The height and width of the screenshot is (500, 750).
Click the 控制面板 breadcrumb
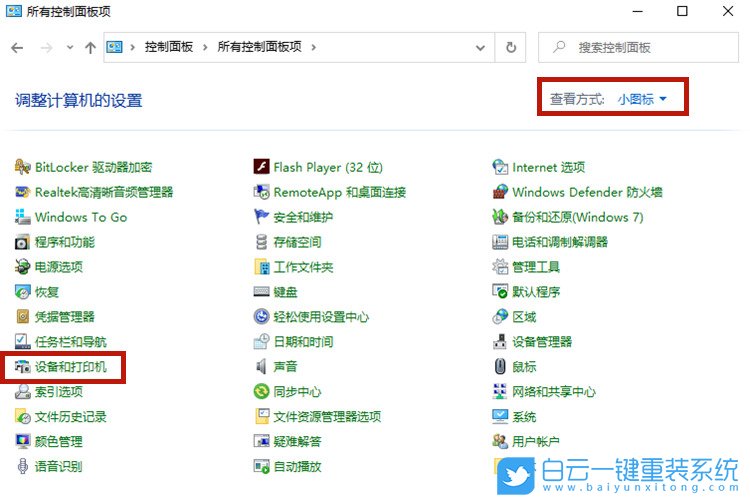pos(169,47)
